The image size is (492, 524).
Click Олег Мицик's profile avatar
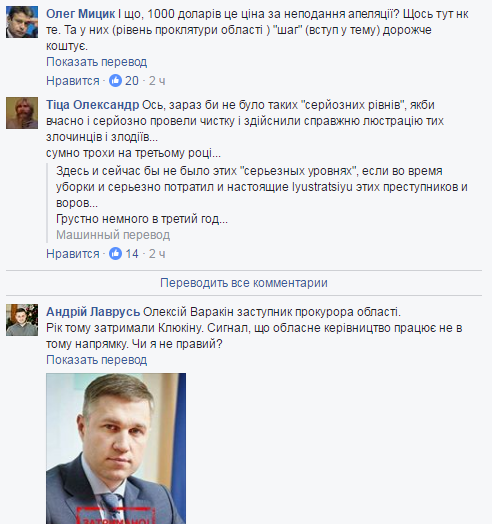pyautogui.click(x=22, y=22)
